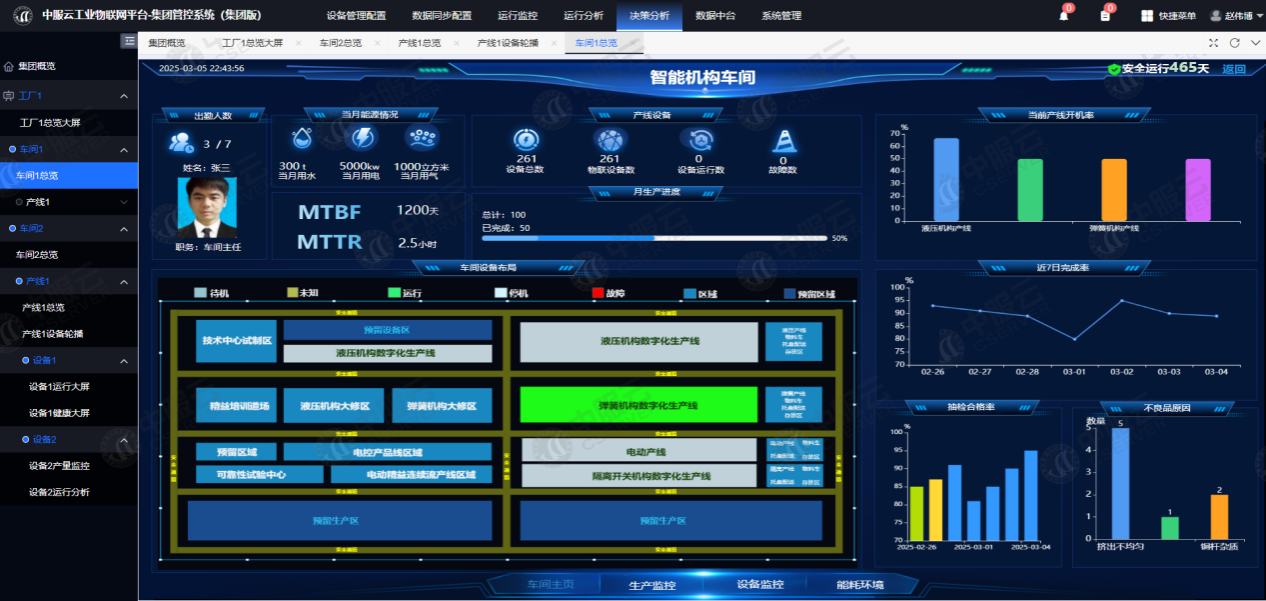Click the 故障数 warning cone icon
This screenshot has width=1266, height=601.
pos(783,141)
